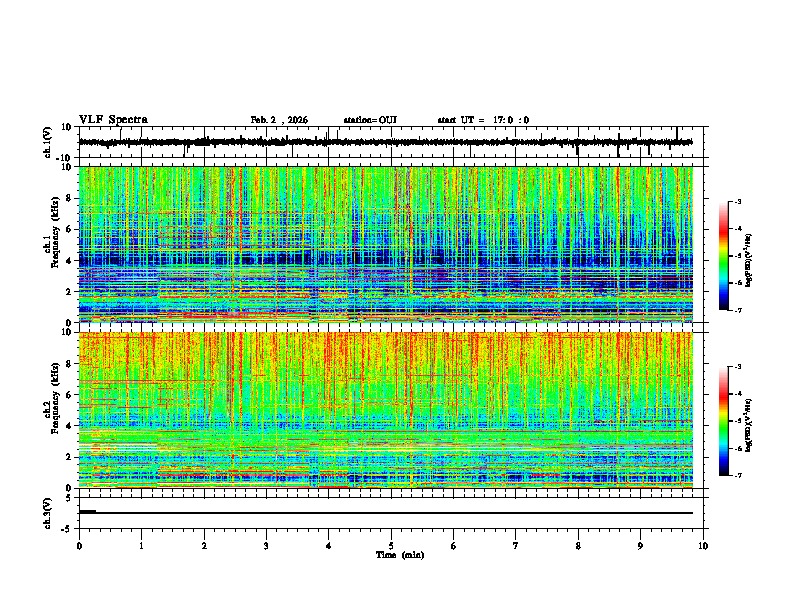Click the ch.2 "Frequency (kHz)" axis label

pos(55,398)
